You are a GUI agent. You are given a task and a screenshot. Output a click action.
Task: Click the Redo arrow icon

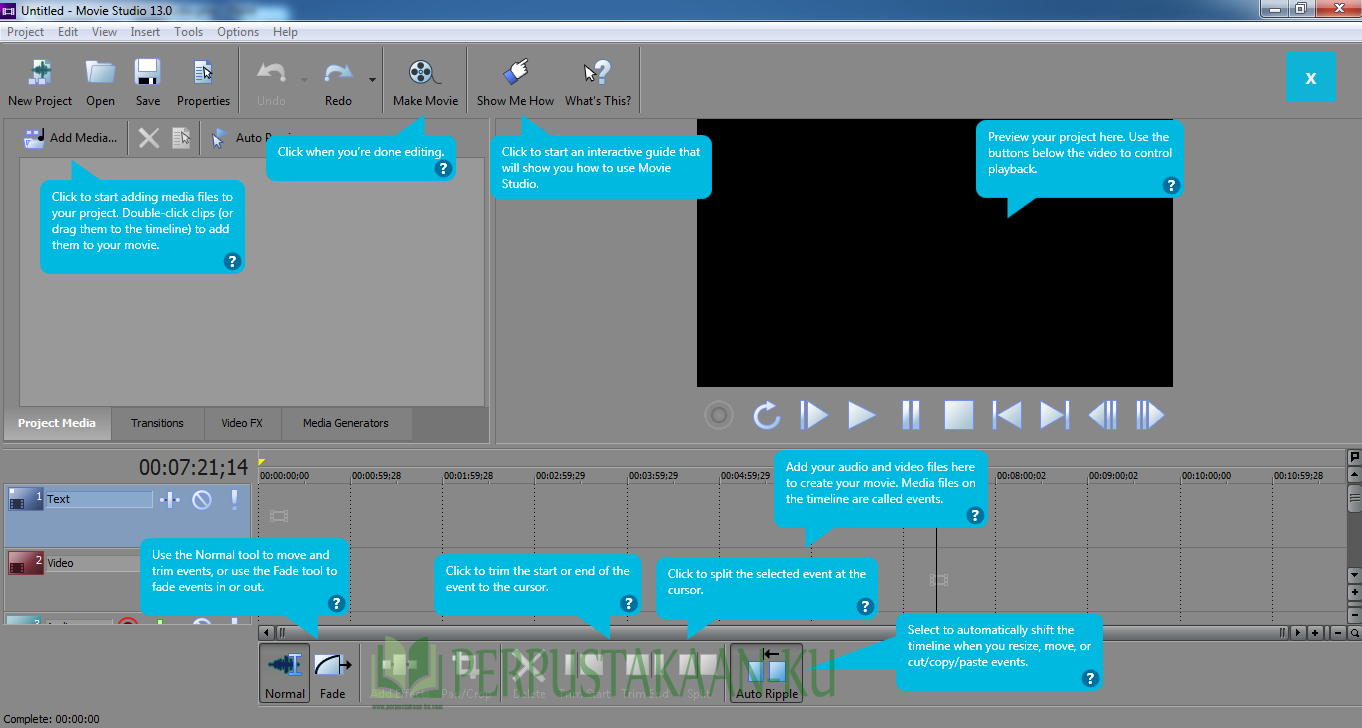[338, 73]
